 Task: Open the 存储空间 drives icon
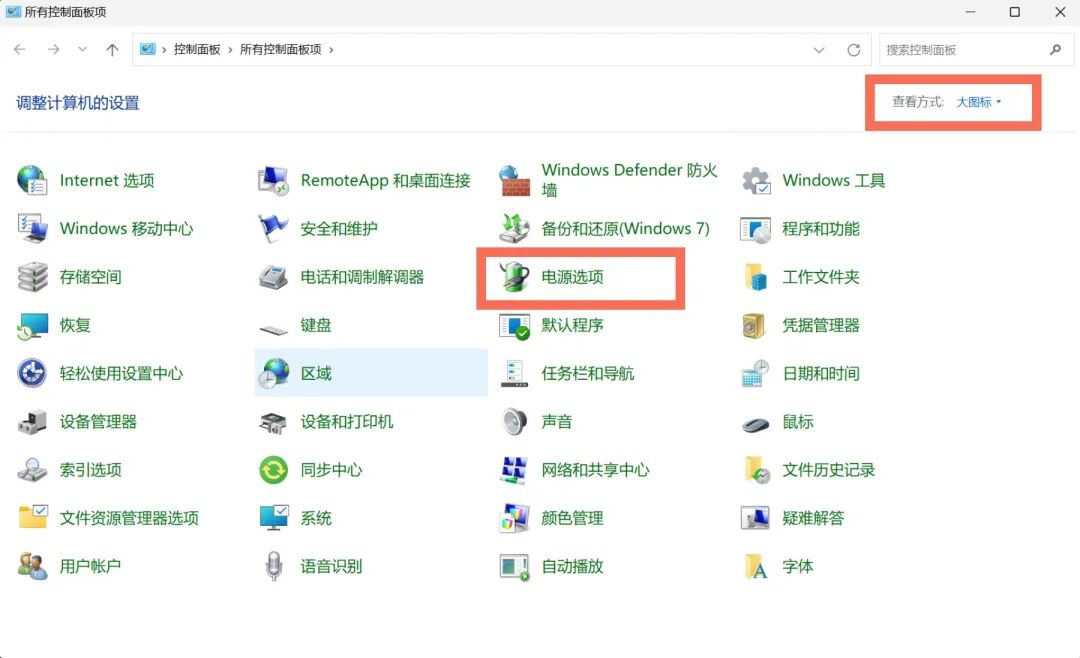click(x=32, y=277)
